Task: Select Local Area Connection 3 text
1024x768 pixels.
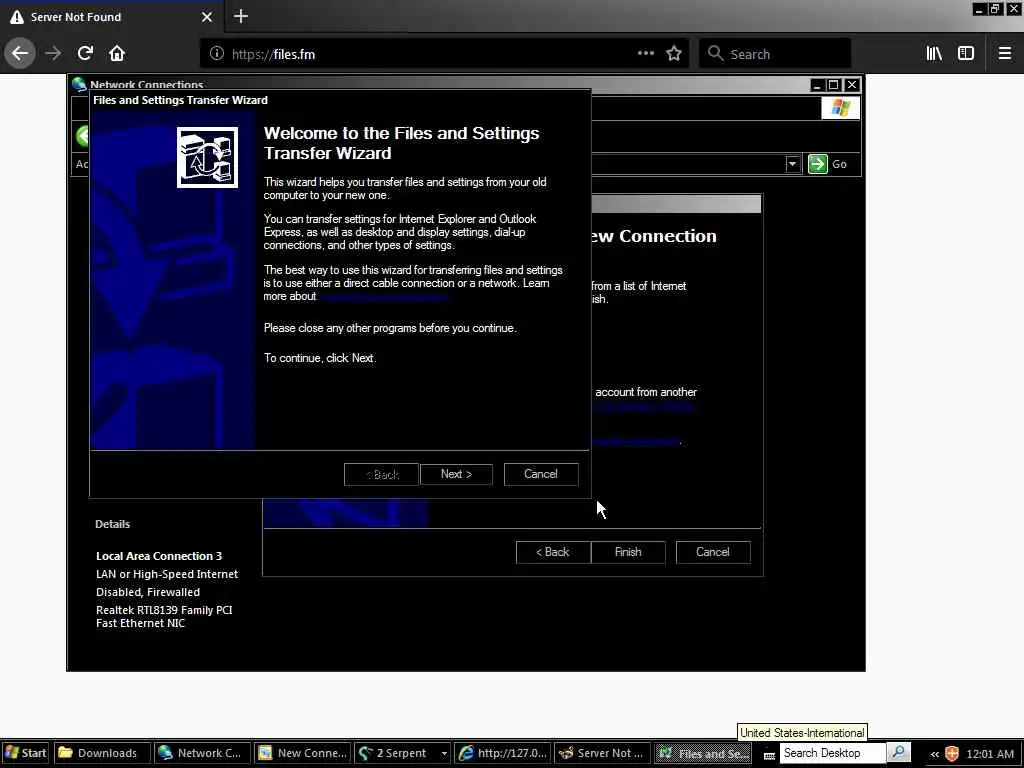Action: click(159, 556)
